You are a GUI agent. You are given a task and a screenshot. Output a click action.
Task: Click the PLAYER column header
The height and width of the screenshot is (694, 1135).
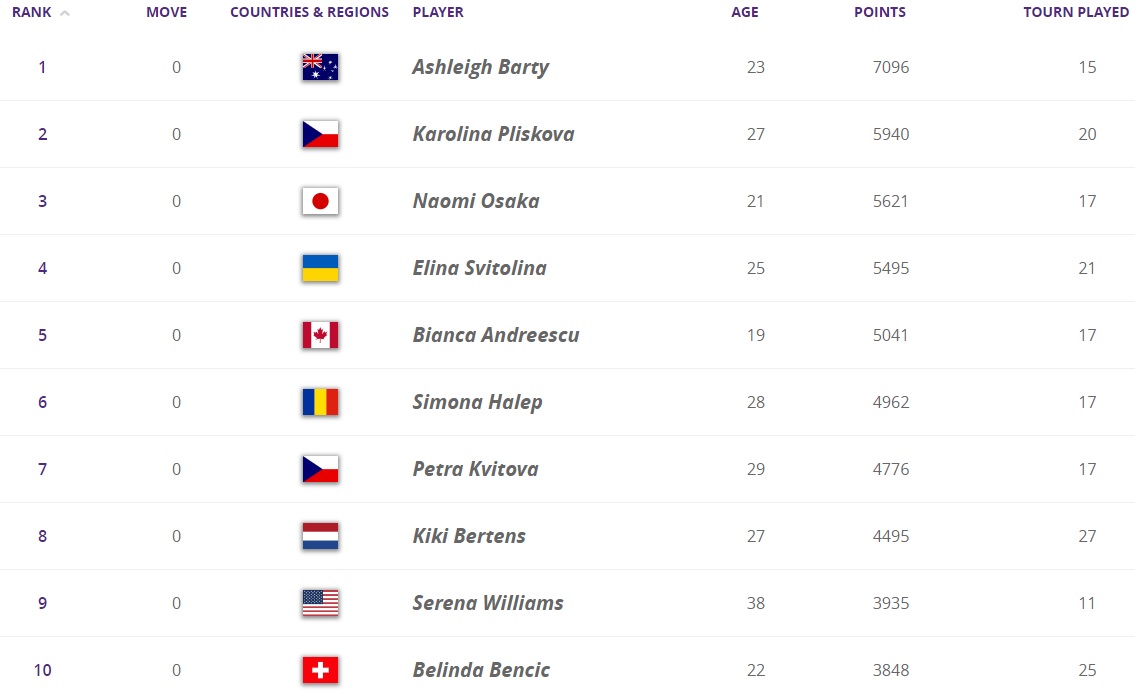438,13
